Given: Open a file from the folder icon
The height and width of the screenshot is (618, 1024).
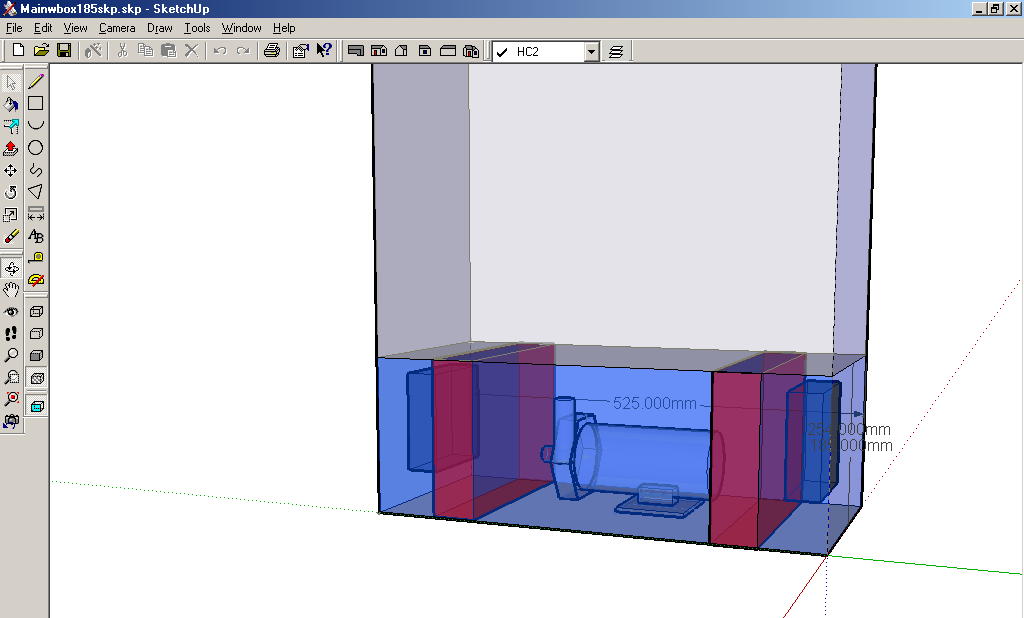Looking at the screenshot, I should (41, 50).
